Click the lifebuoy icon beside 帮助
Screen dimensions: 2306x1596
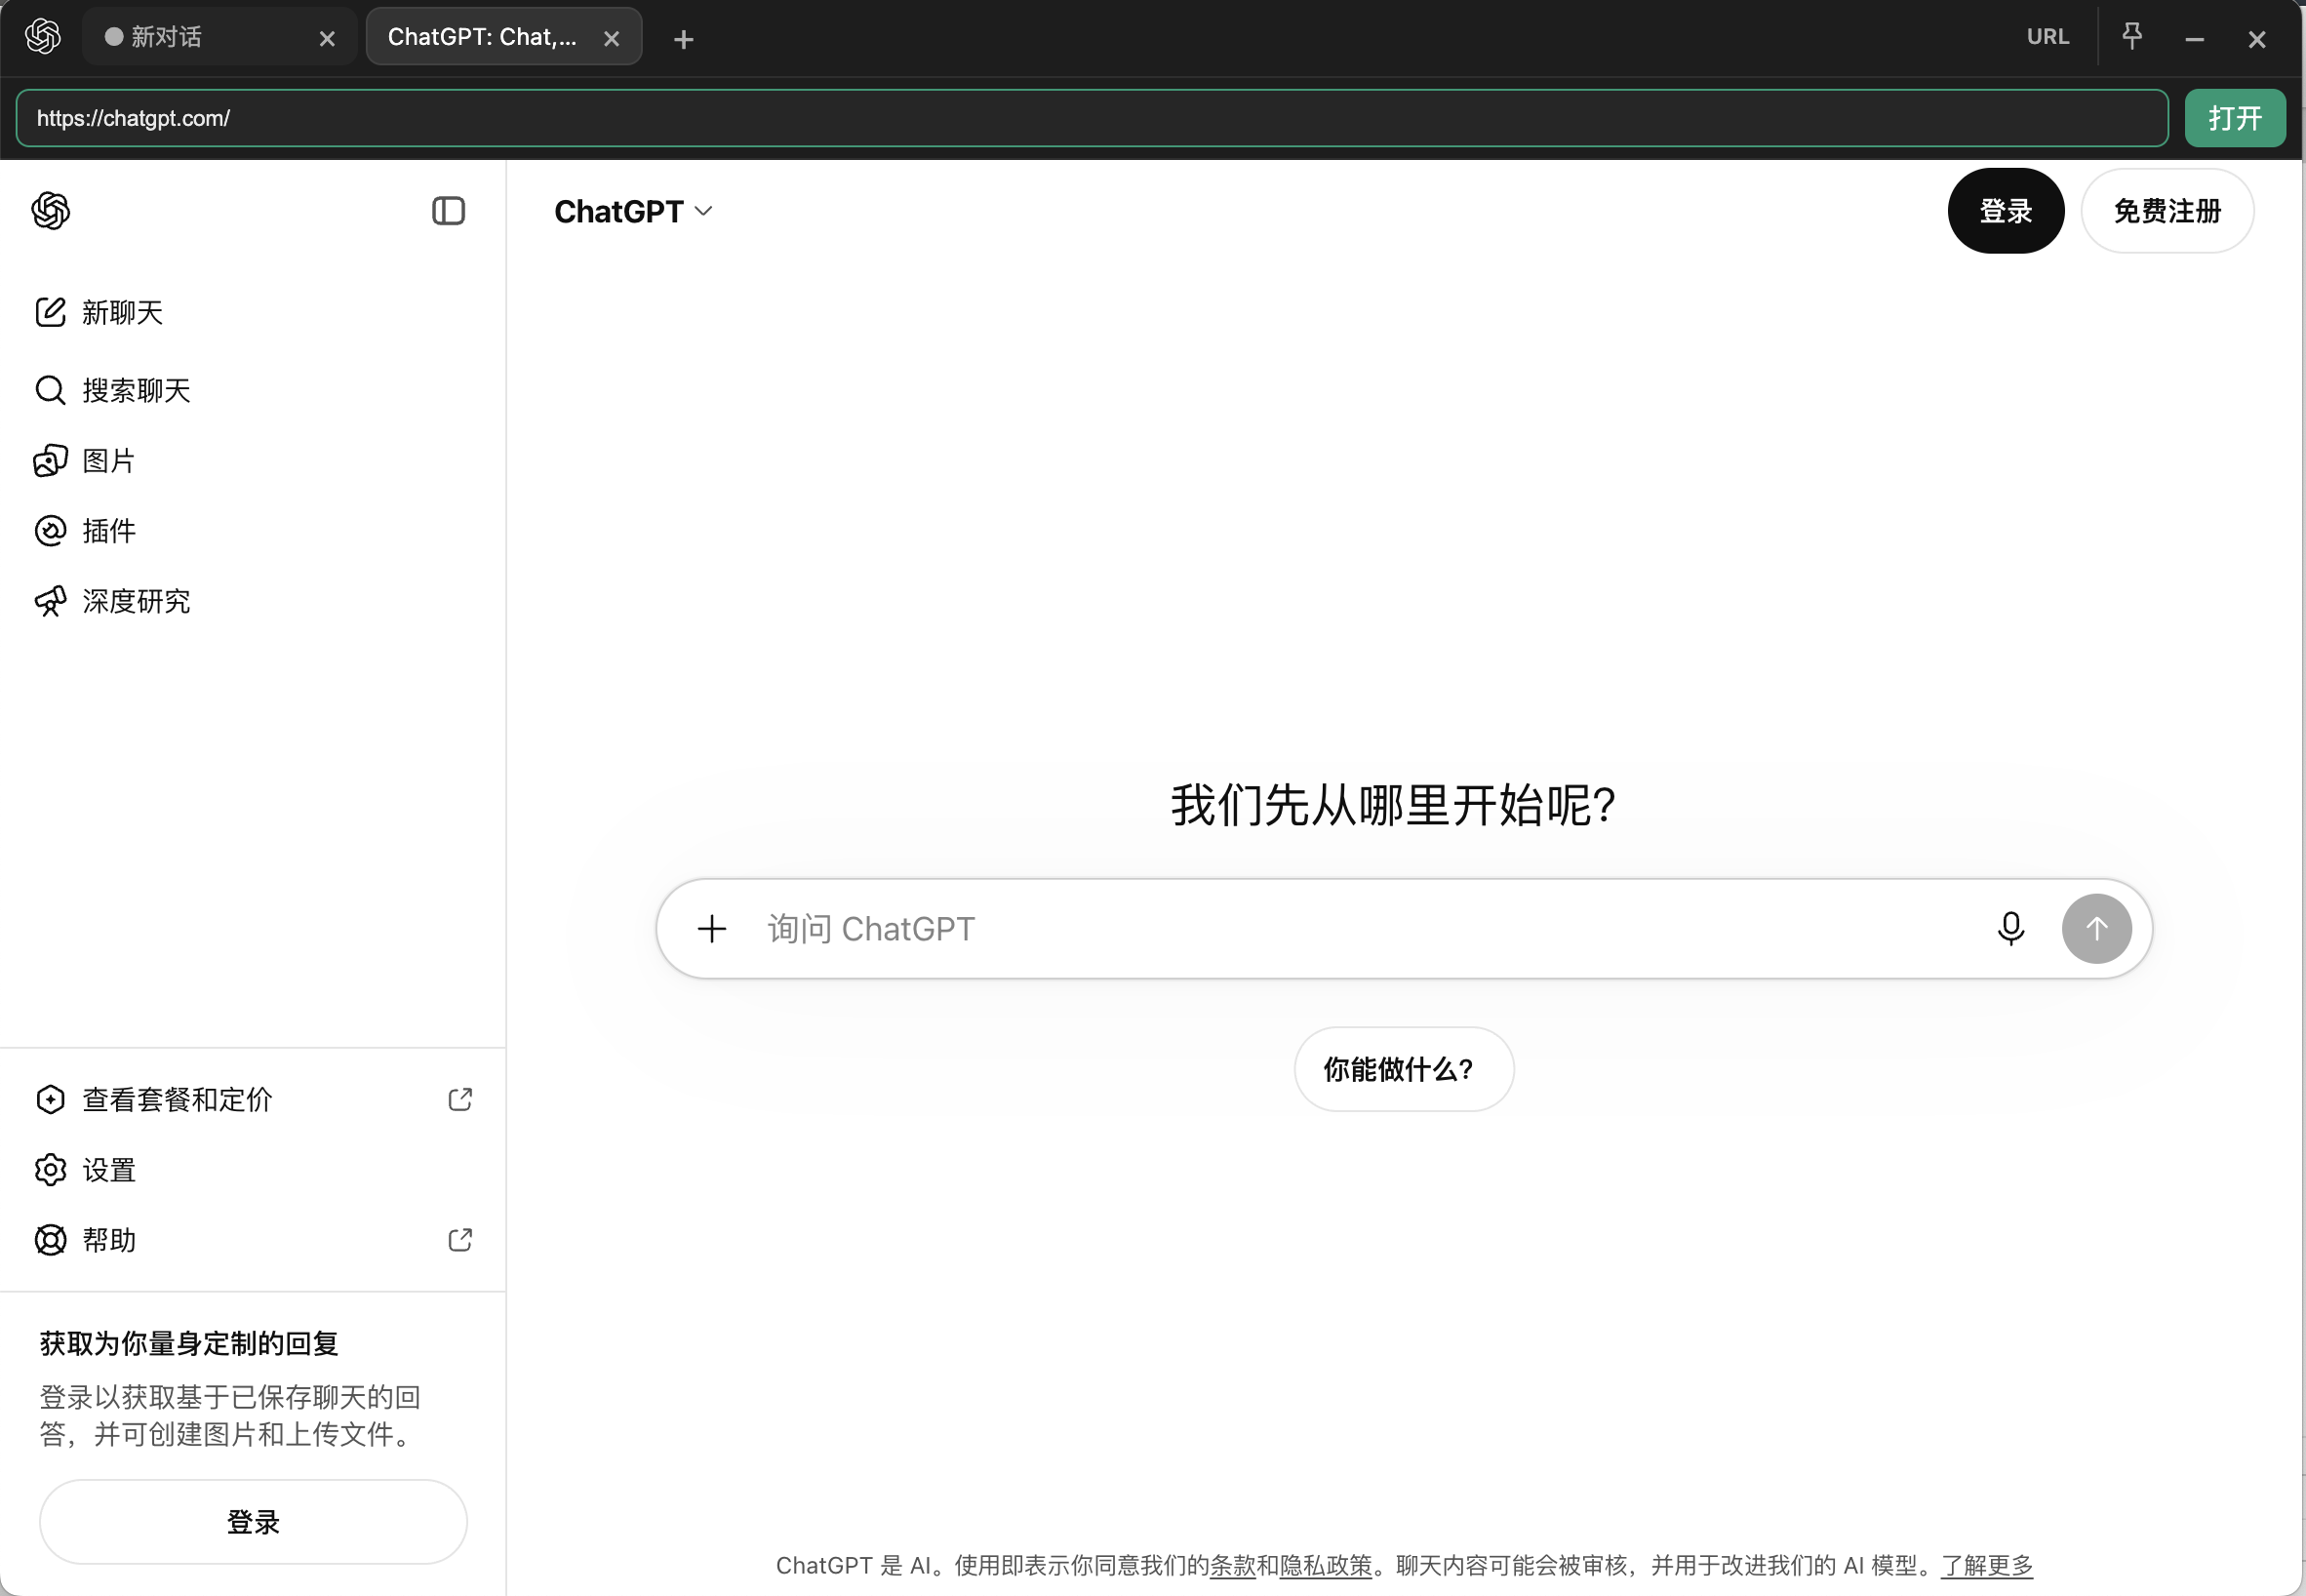(50, 1240)
